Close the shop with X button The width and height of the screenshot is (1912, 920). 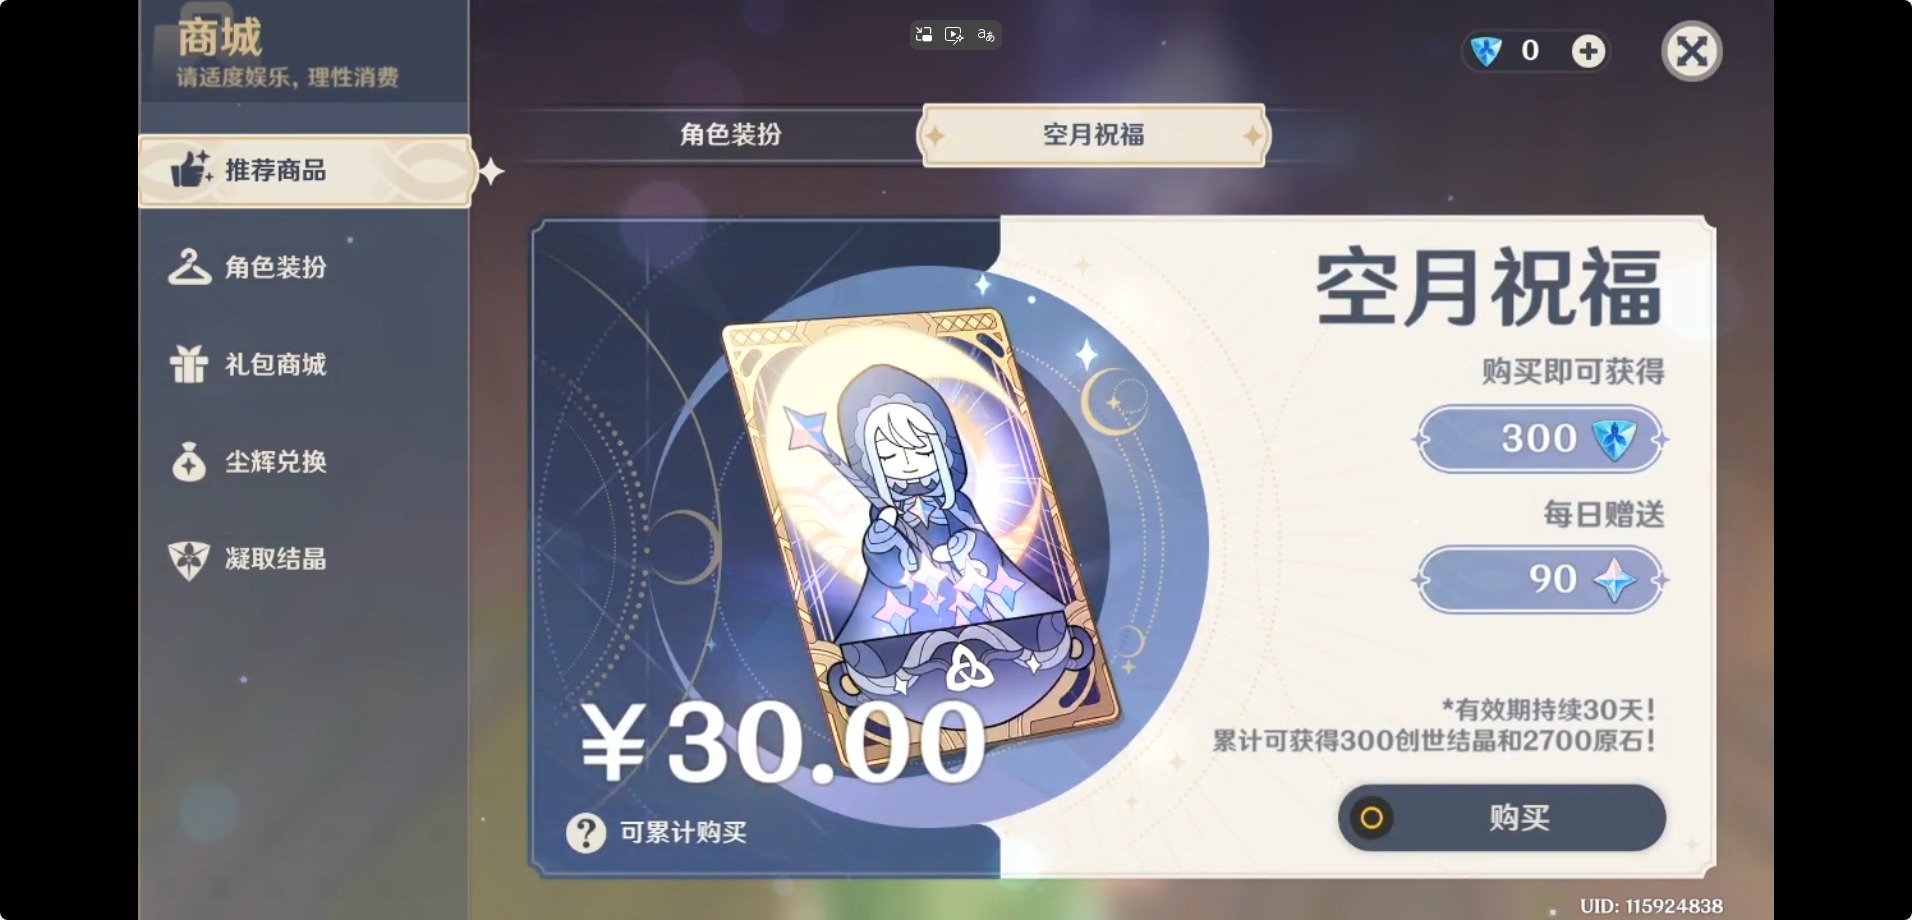coord(1691,51)
